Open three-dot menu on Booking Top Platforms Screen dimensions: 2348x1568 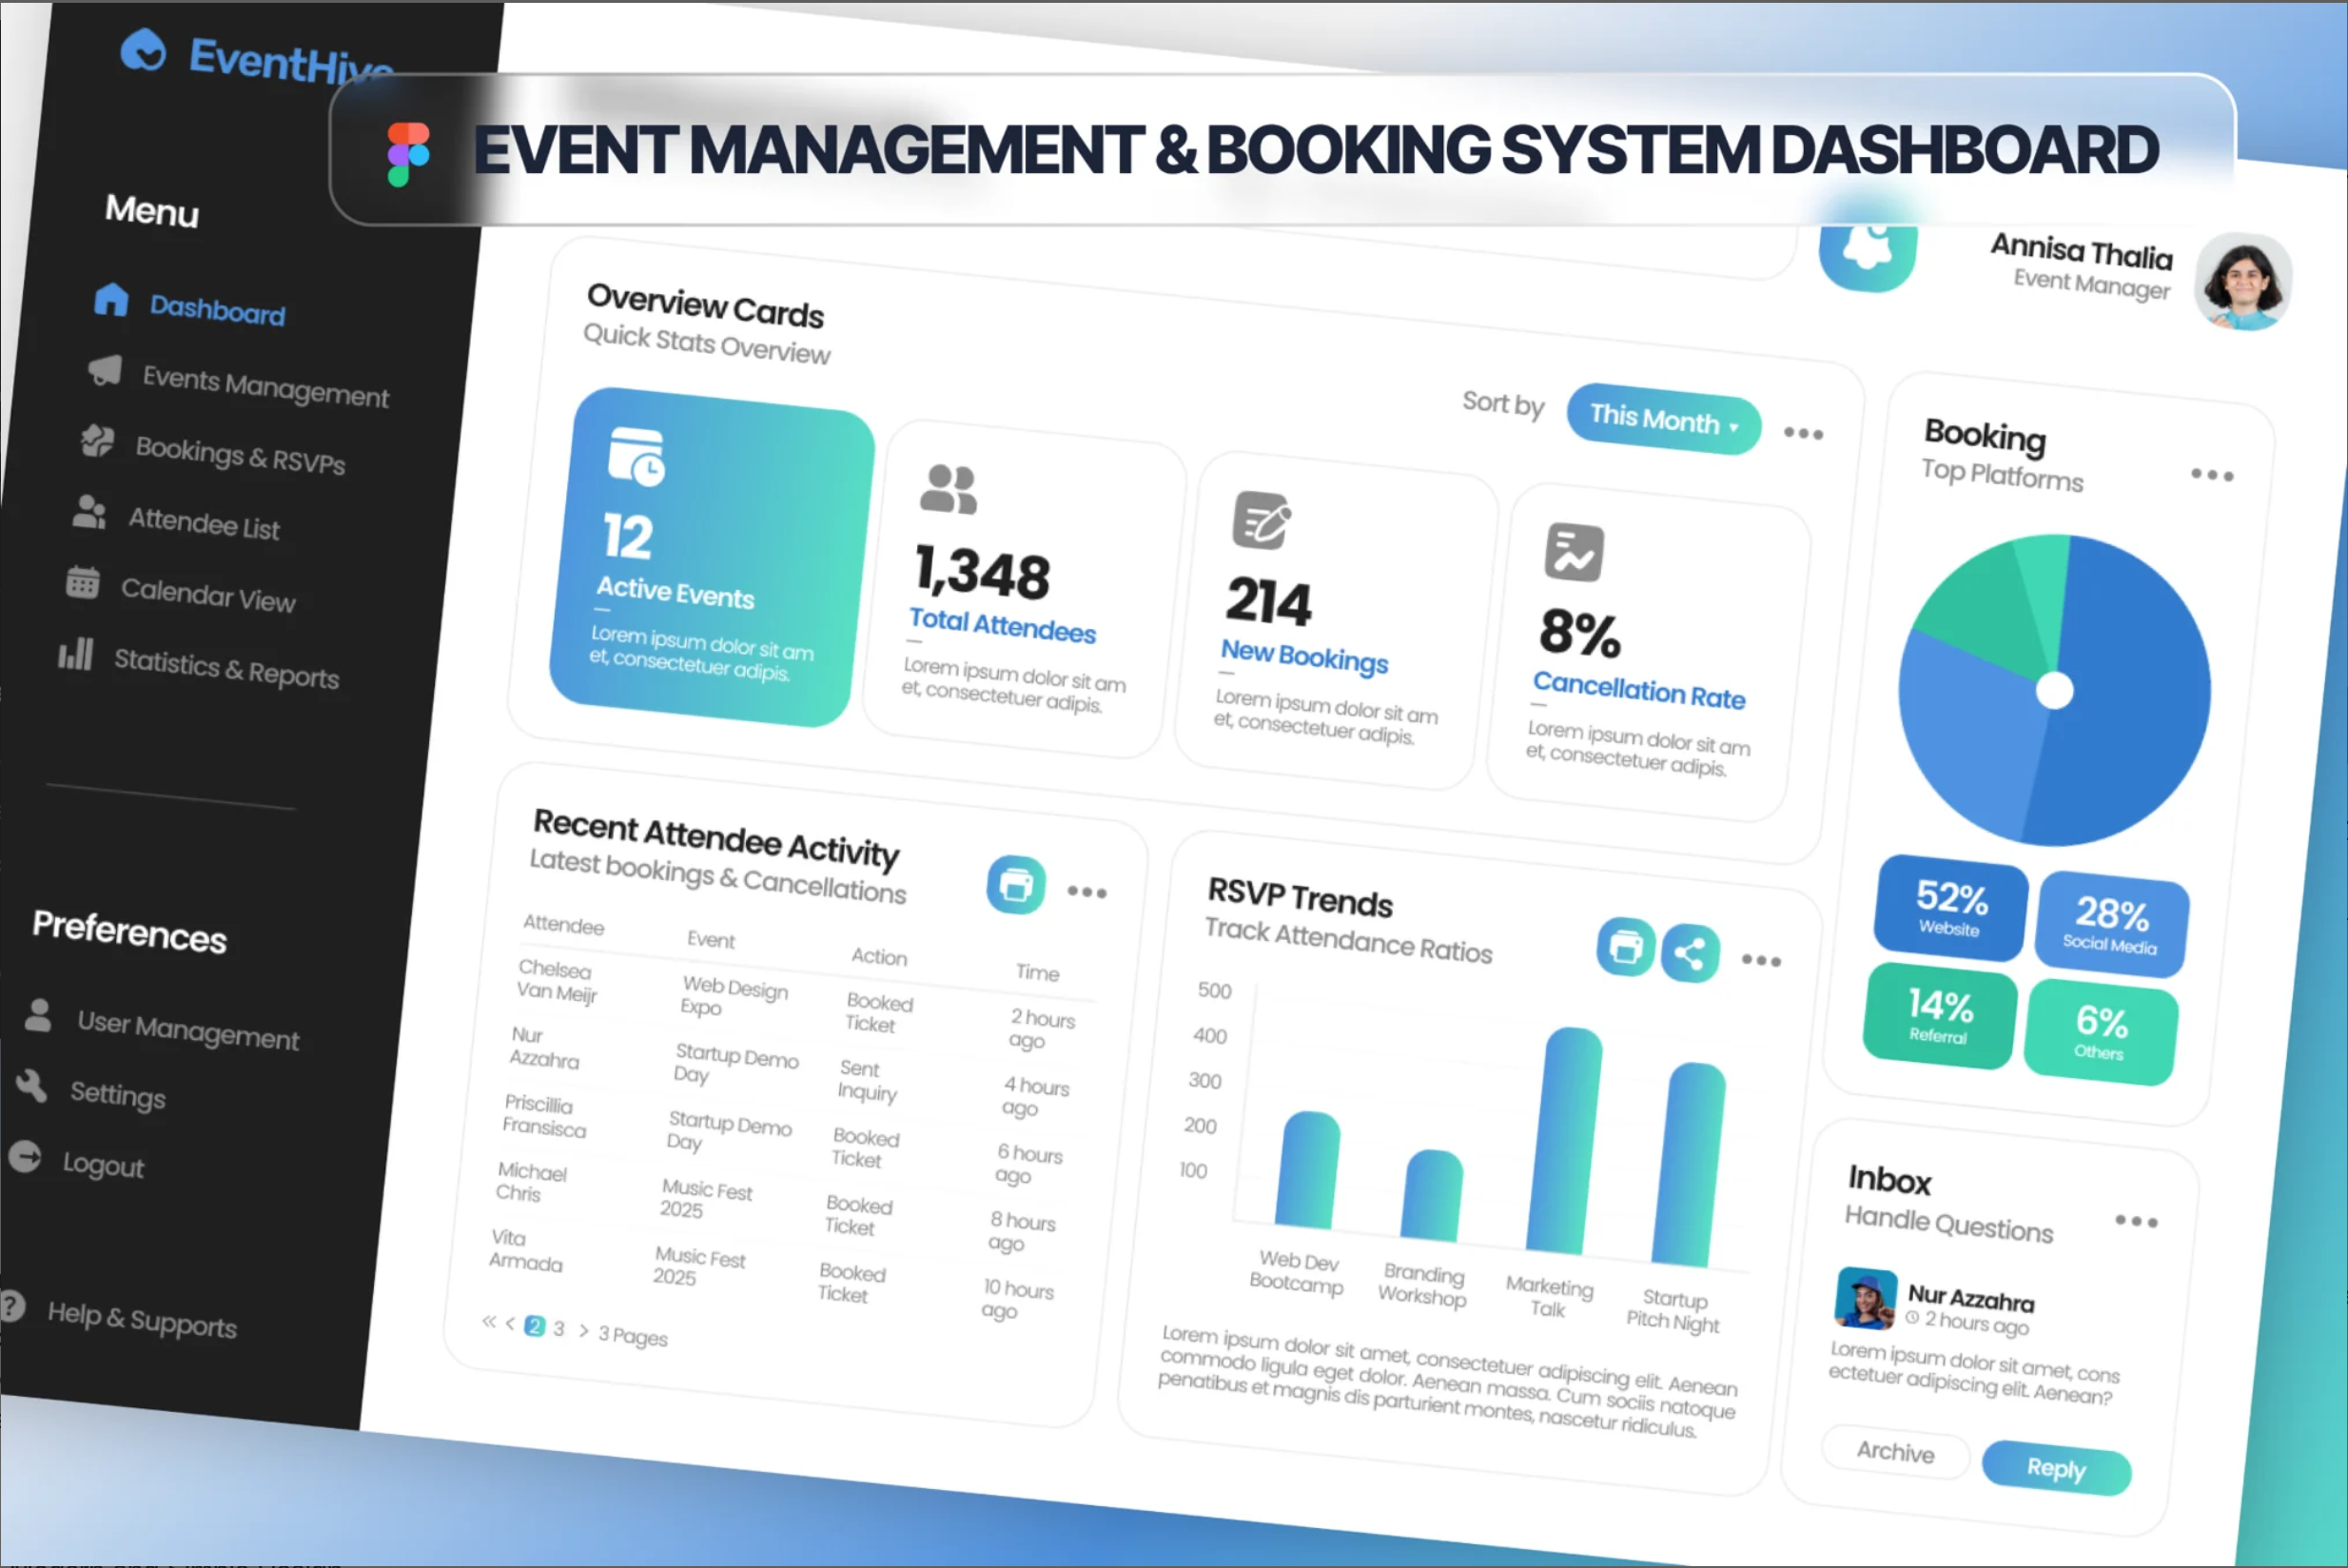[x=2211, y=475]
